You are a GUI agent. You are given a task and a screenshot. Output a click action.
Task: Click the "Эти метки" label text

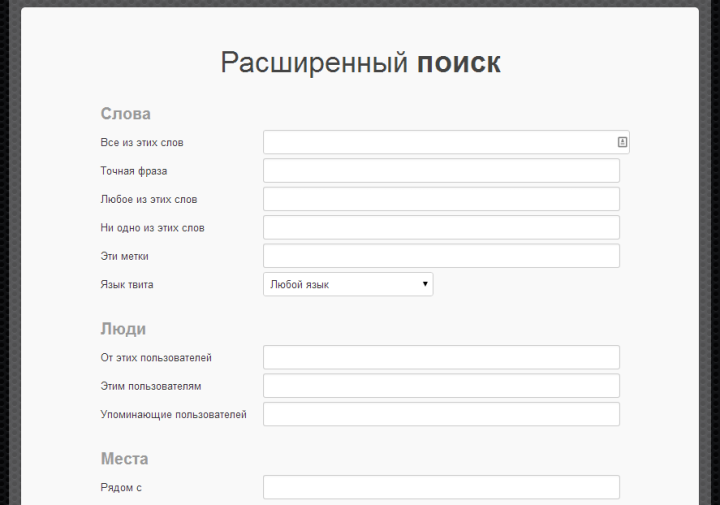tap(125, 256)
